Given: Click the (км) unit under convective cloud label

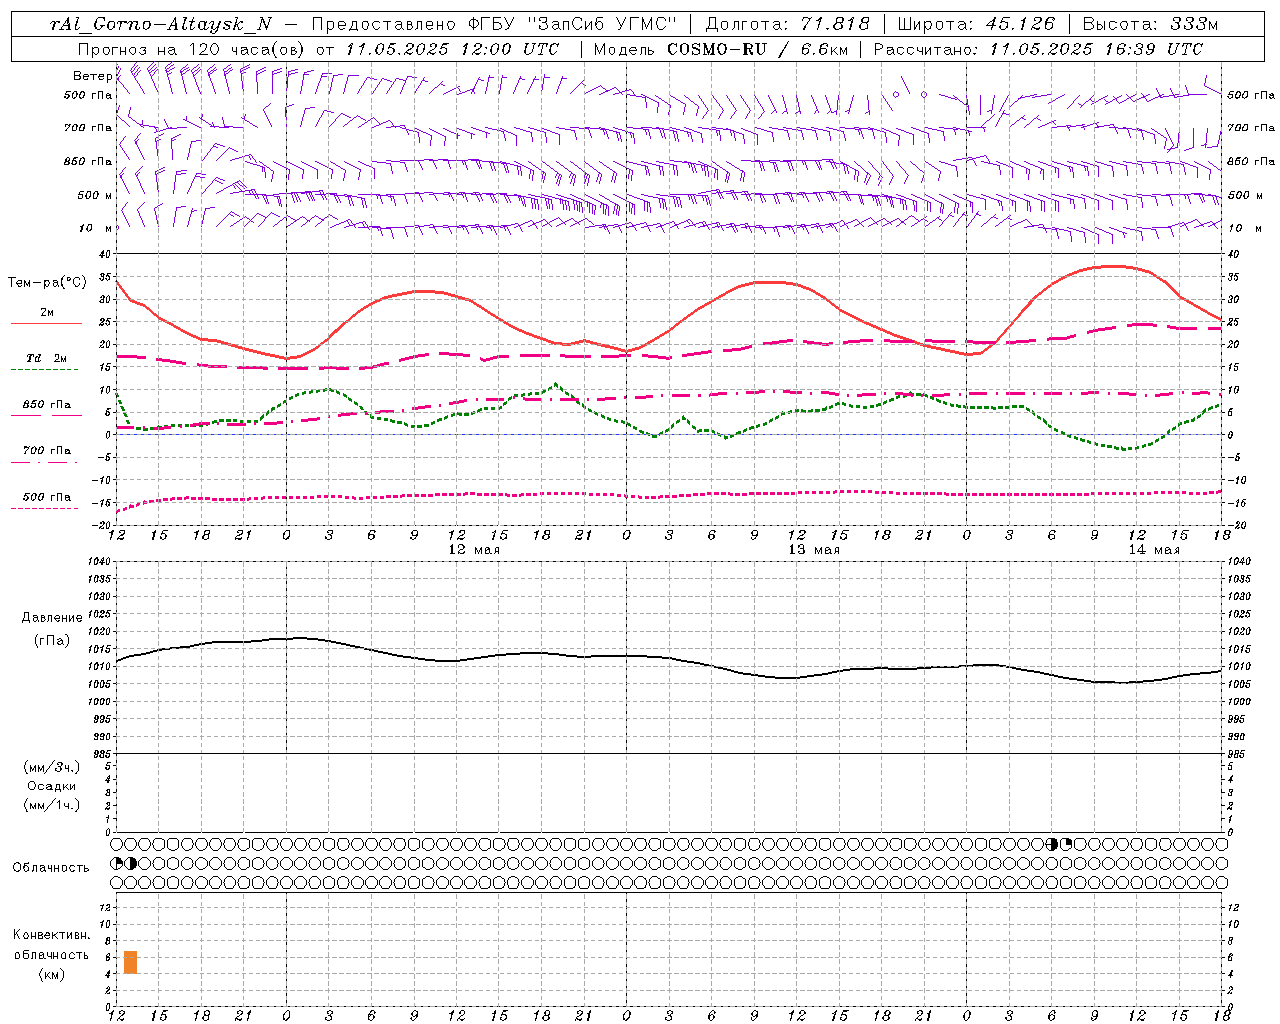Looking at the screenshot, I should coord(52,974).
